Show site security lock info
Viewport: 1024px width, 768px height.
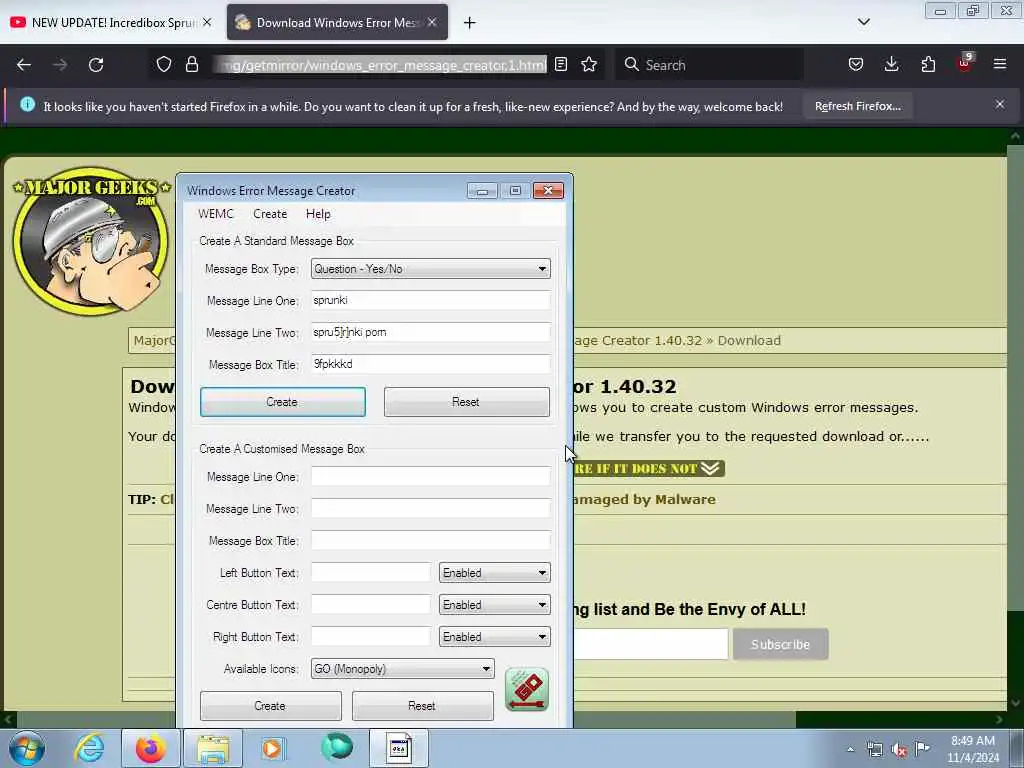coord(192,65)
